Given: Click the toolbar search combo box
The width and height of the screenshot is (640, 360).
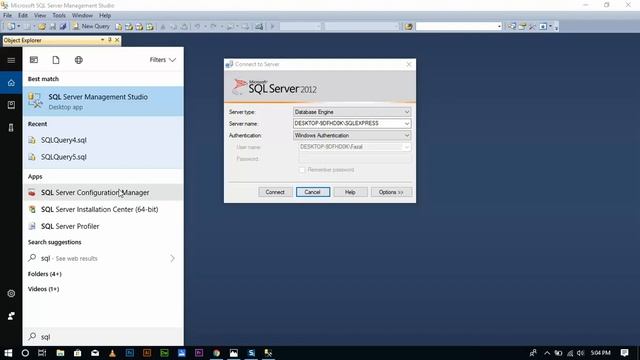Looking at the screenshot, I should point(458,27).
